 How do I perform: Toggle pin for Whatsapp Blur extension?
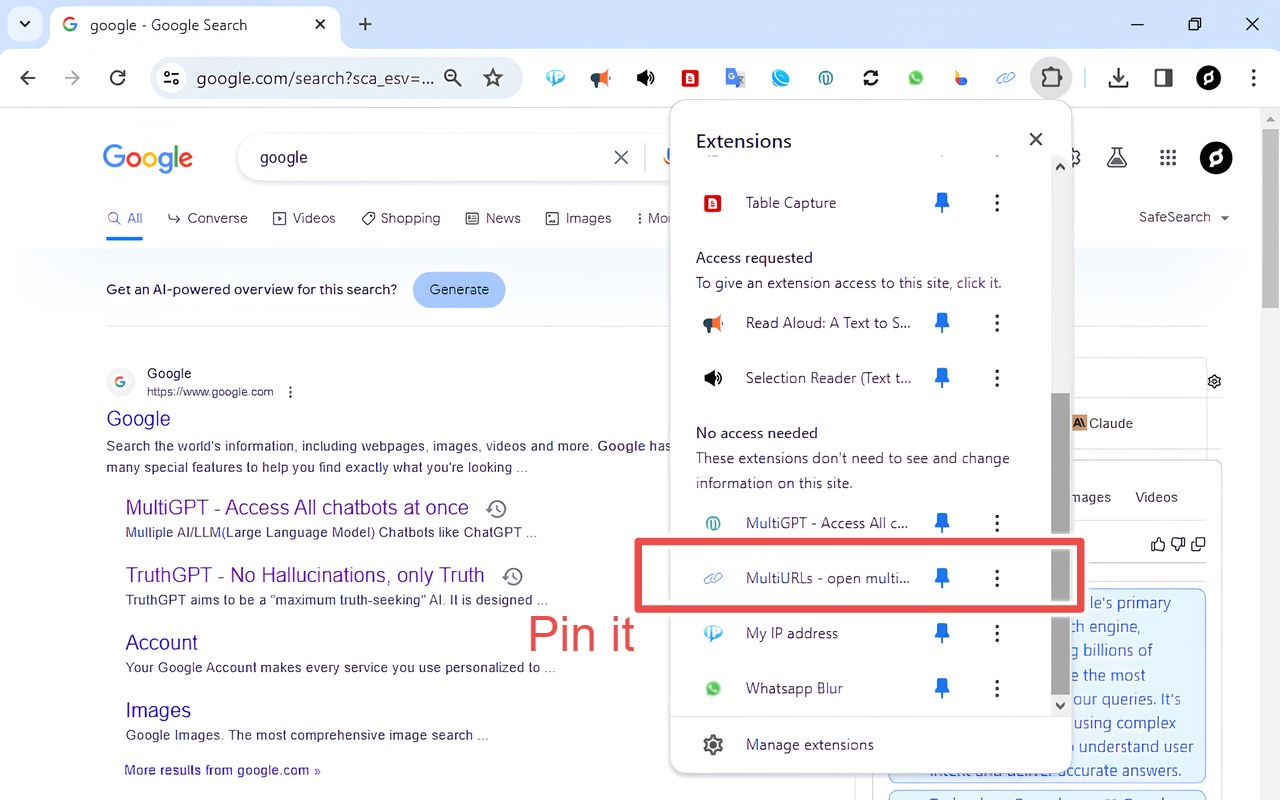click(x=941, y=688)
